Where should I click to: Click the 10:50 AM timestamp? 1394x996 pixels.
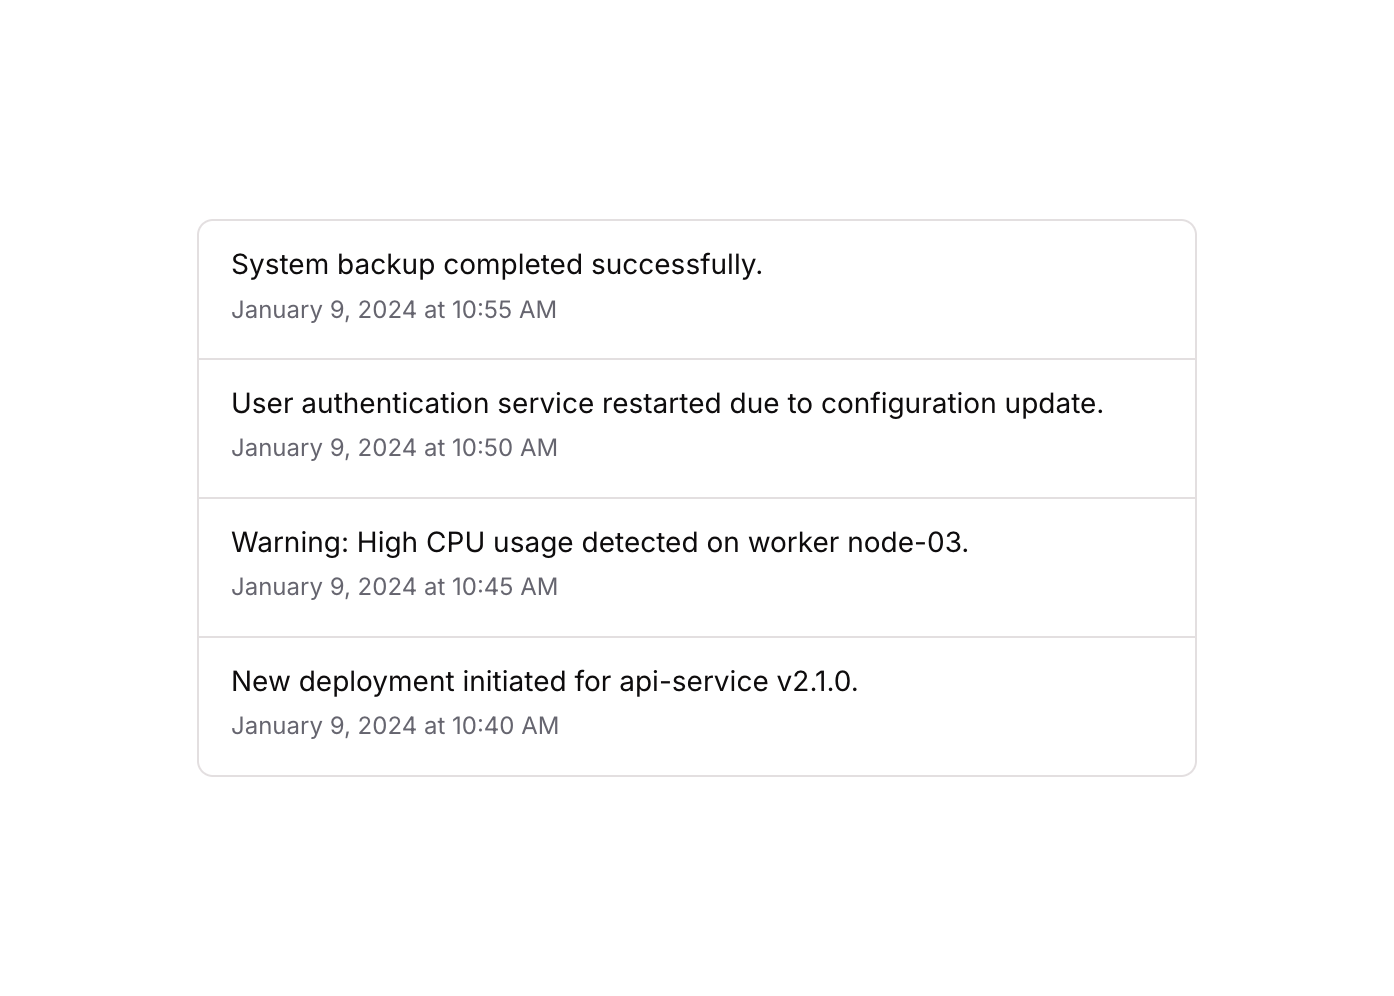coord(504,448)
